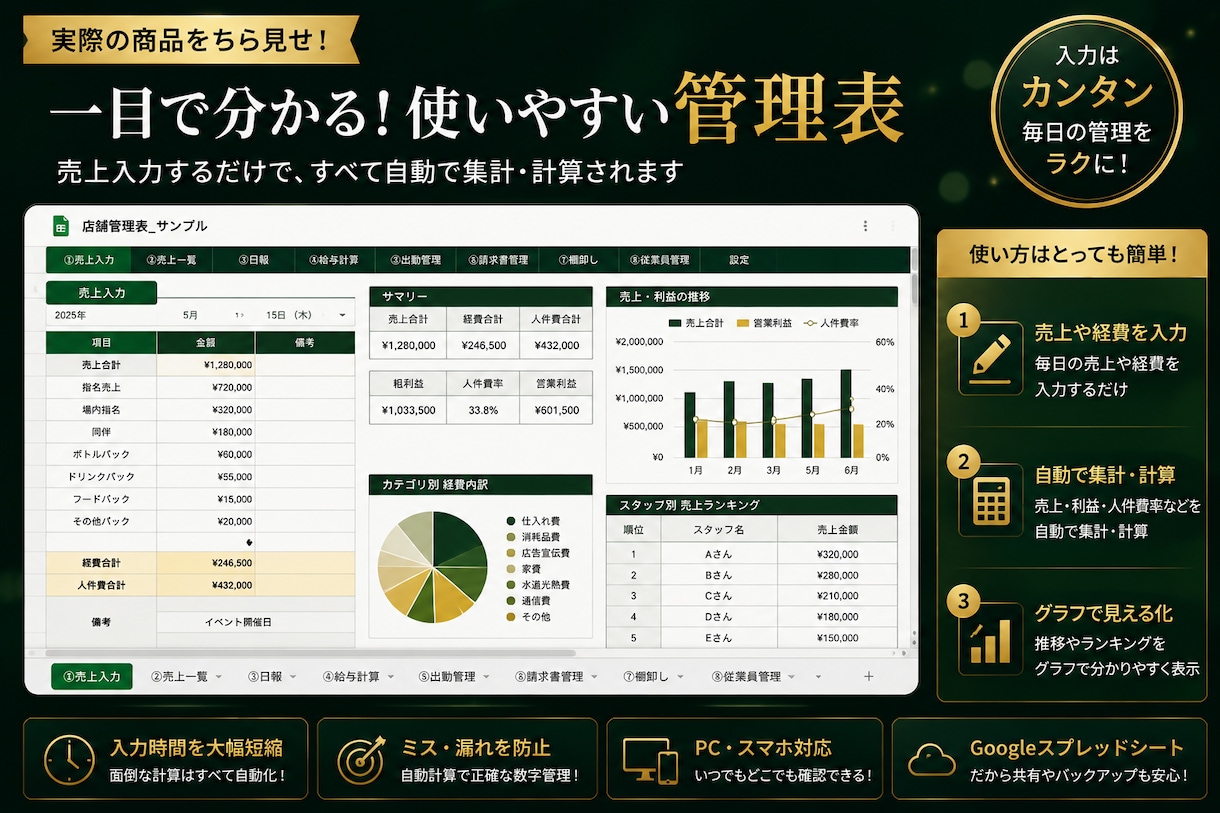Click the 水道光熱費 legend color dot
This screenshot has width=1220, height=813.
(511, 585)
